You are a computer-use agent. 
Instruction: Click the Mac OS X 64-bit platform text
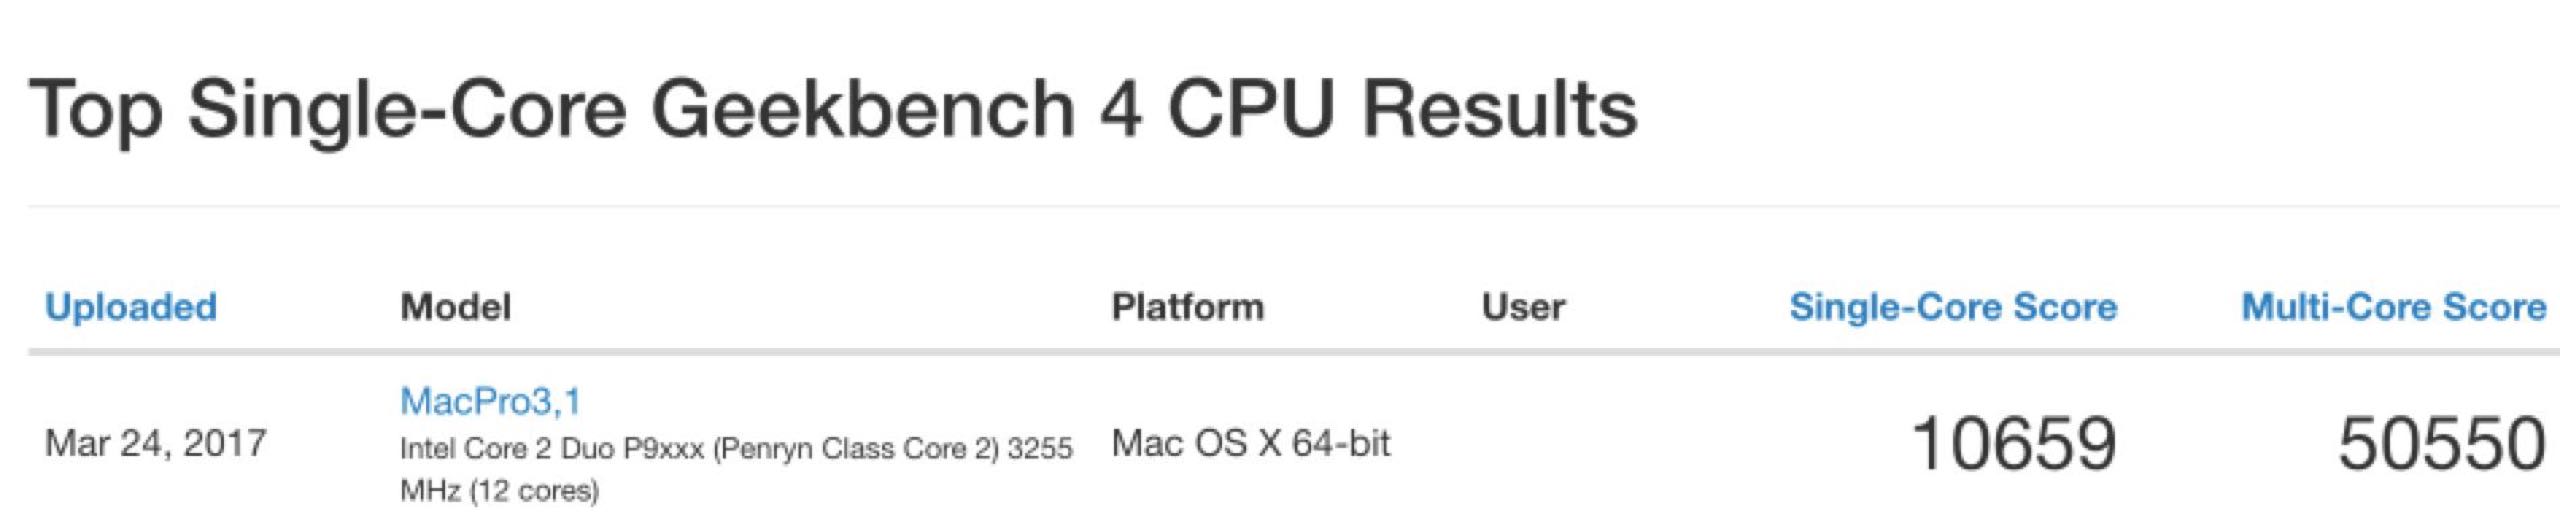pos(1250,442)
